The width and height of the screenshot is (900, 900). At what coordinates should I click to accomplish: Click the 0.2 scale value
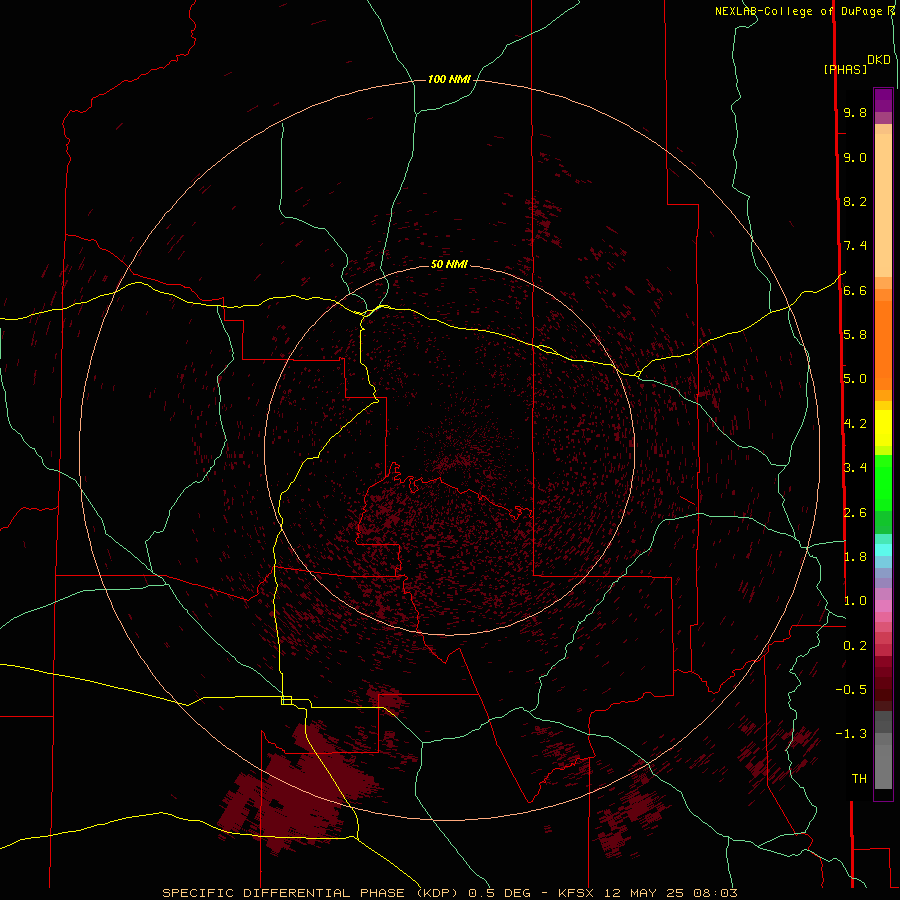(855, 646)
